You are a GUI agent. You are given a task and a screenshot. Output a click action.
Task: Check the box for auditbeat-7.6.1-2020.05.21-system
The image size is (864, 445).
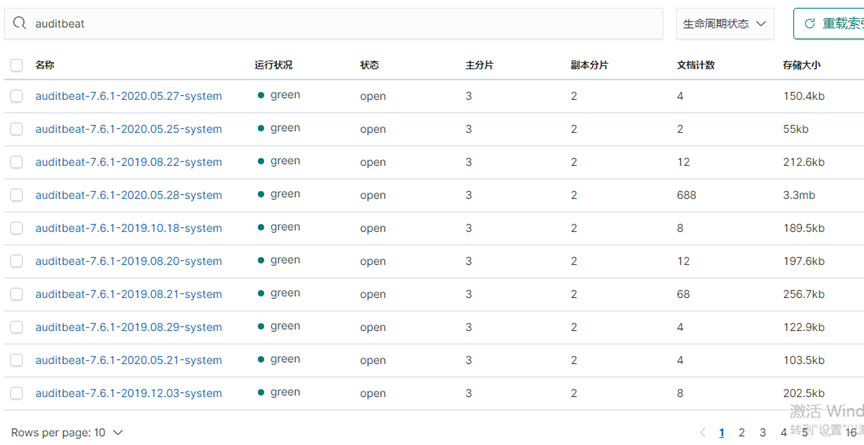click(x=17, y=360)
